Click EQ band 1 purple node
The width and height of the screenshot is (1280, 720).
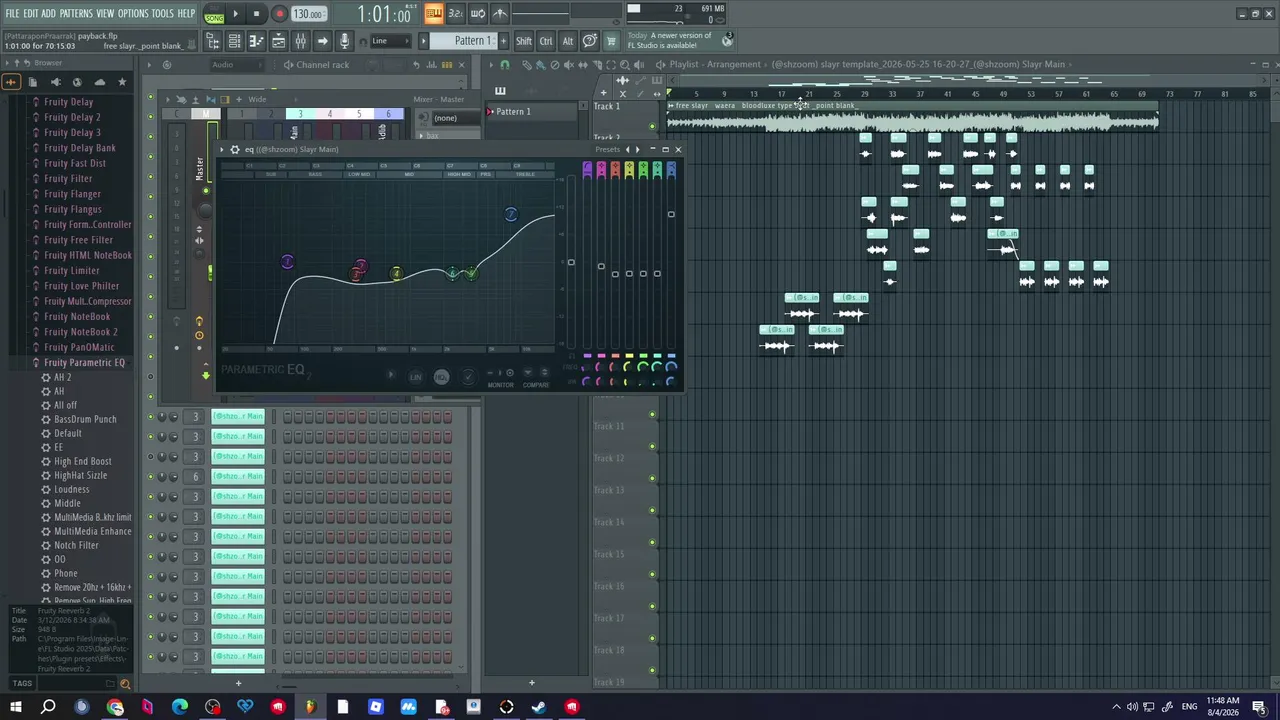(287, 262)
